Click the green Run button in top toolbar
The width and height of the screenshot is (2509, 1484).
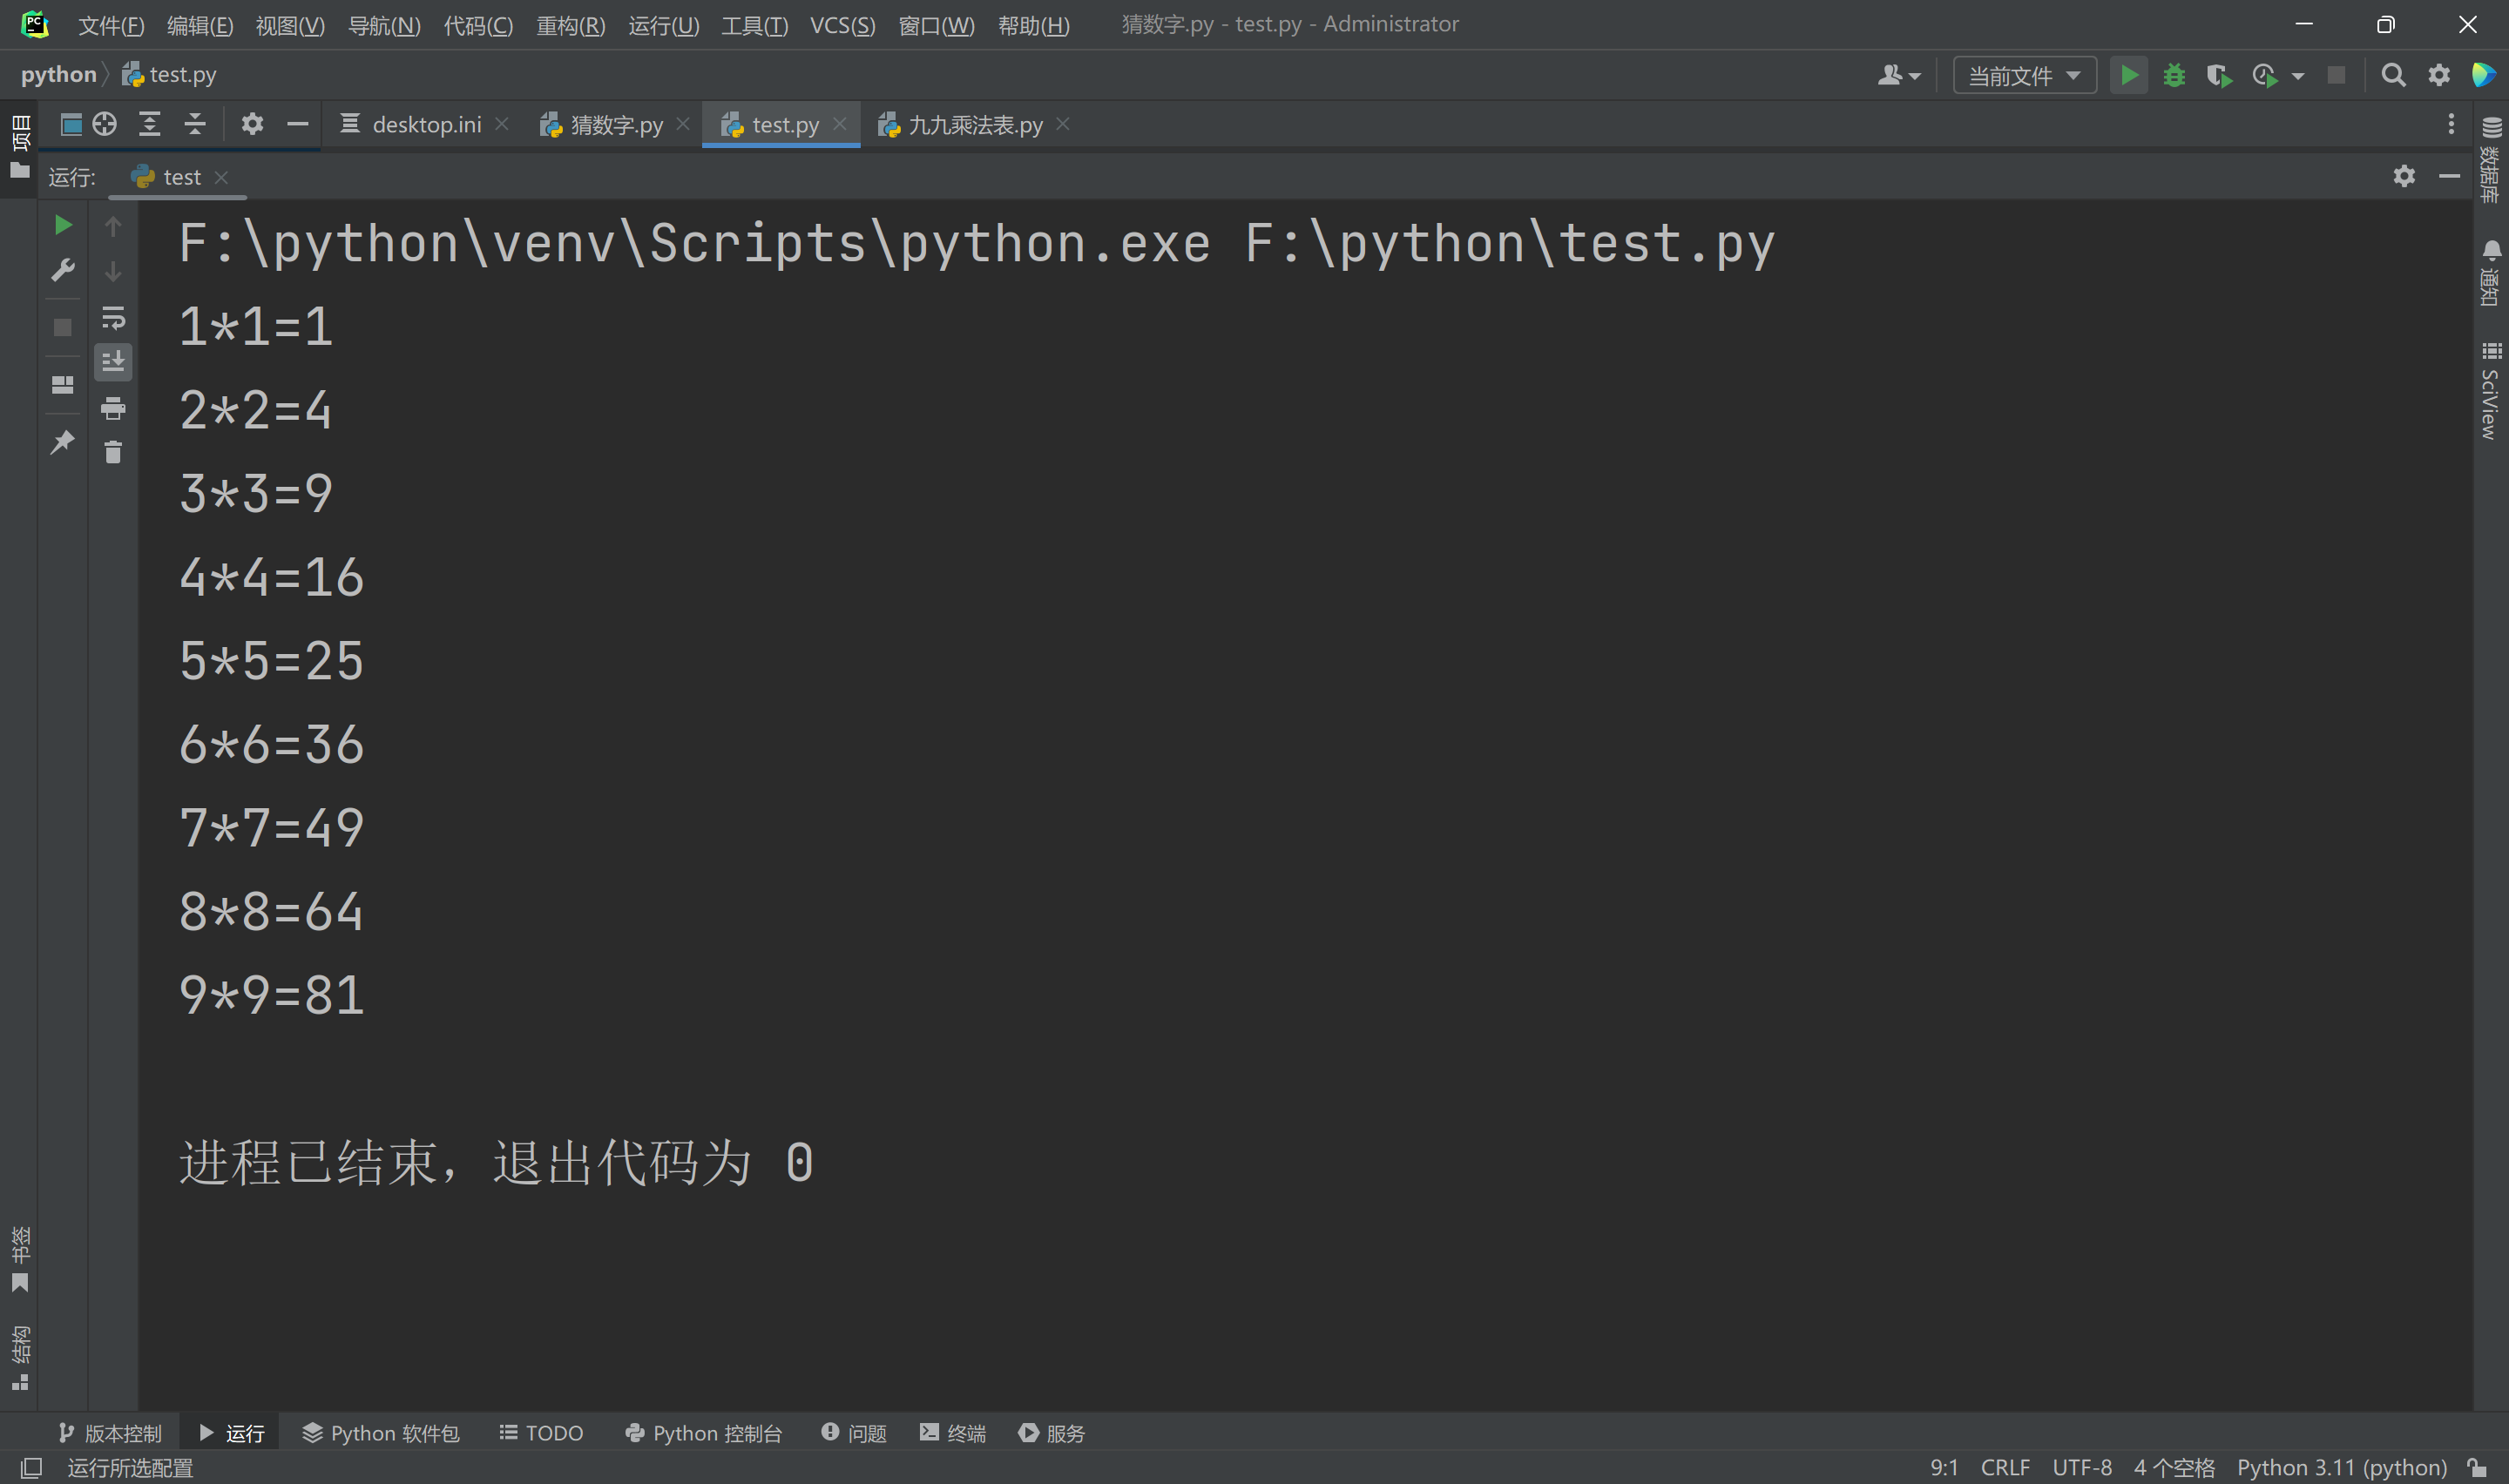[x=2128, y=75]
